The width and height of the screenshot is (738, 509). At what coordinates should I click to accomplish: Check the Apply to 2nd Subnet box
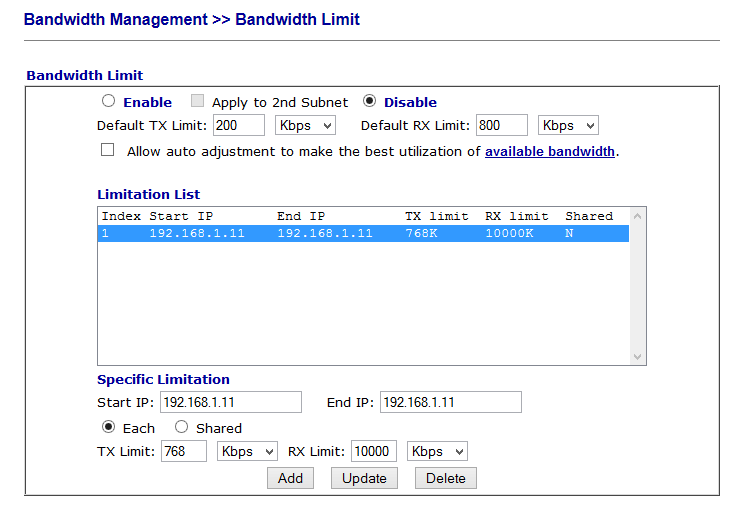point(197,101)
